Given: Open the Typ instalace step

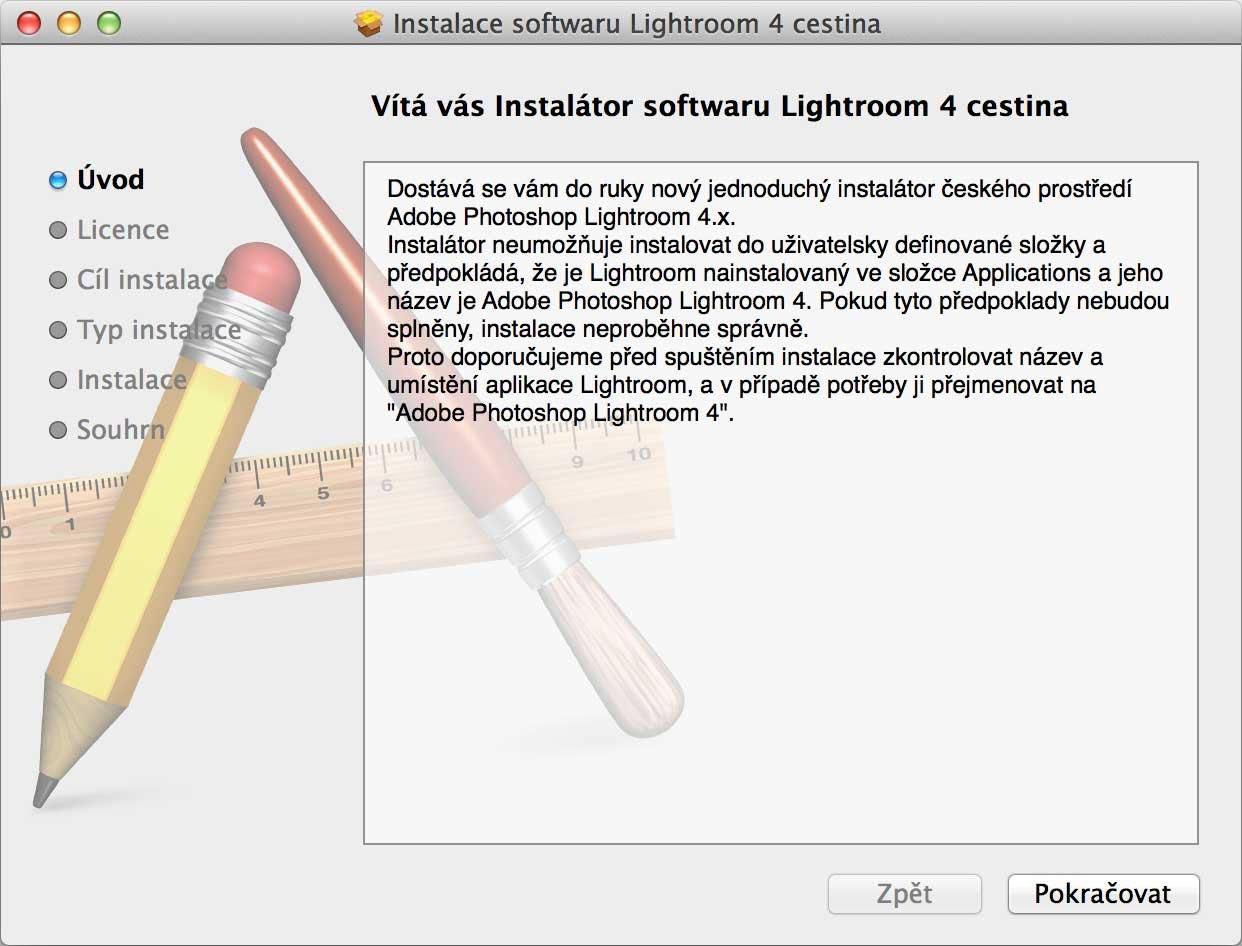Looking at the screenshot, I should (x=159, y=330).
